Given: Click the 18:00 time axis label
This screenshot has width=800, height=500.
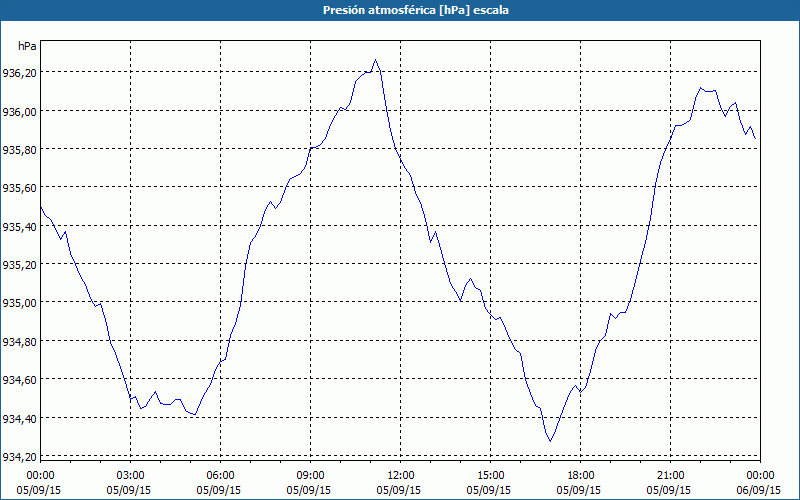Looking at the screenshot, I should [581, 476].
